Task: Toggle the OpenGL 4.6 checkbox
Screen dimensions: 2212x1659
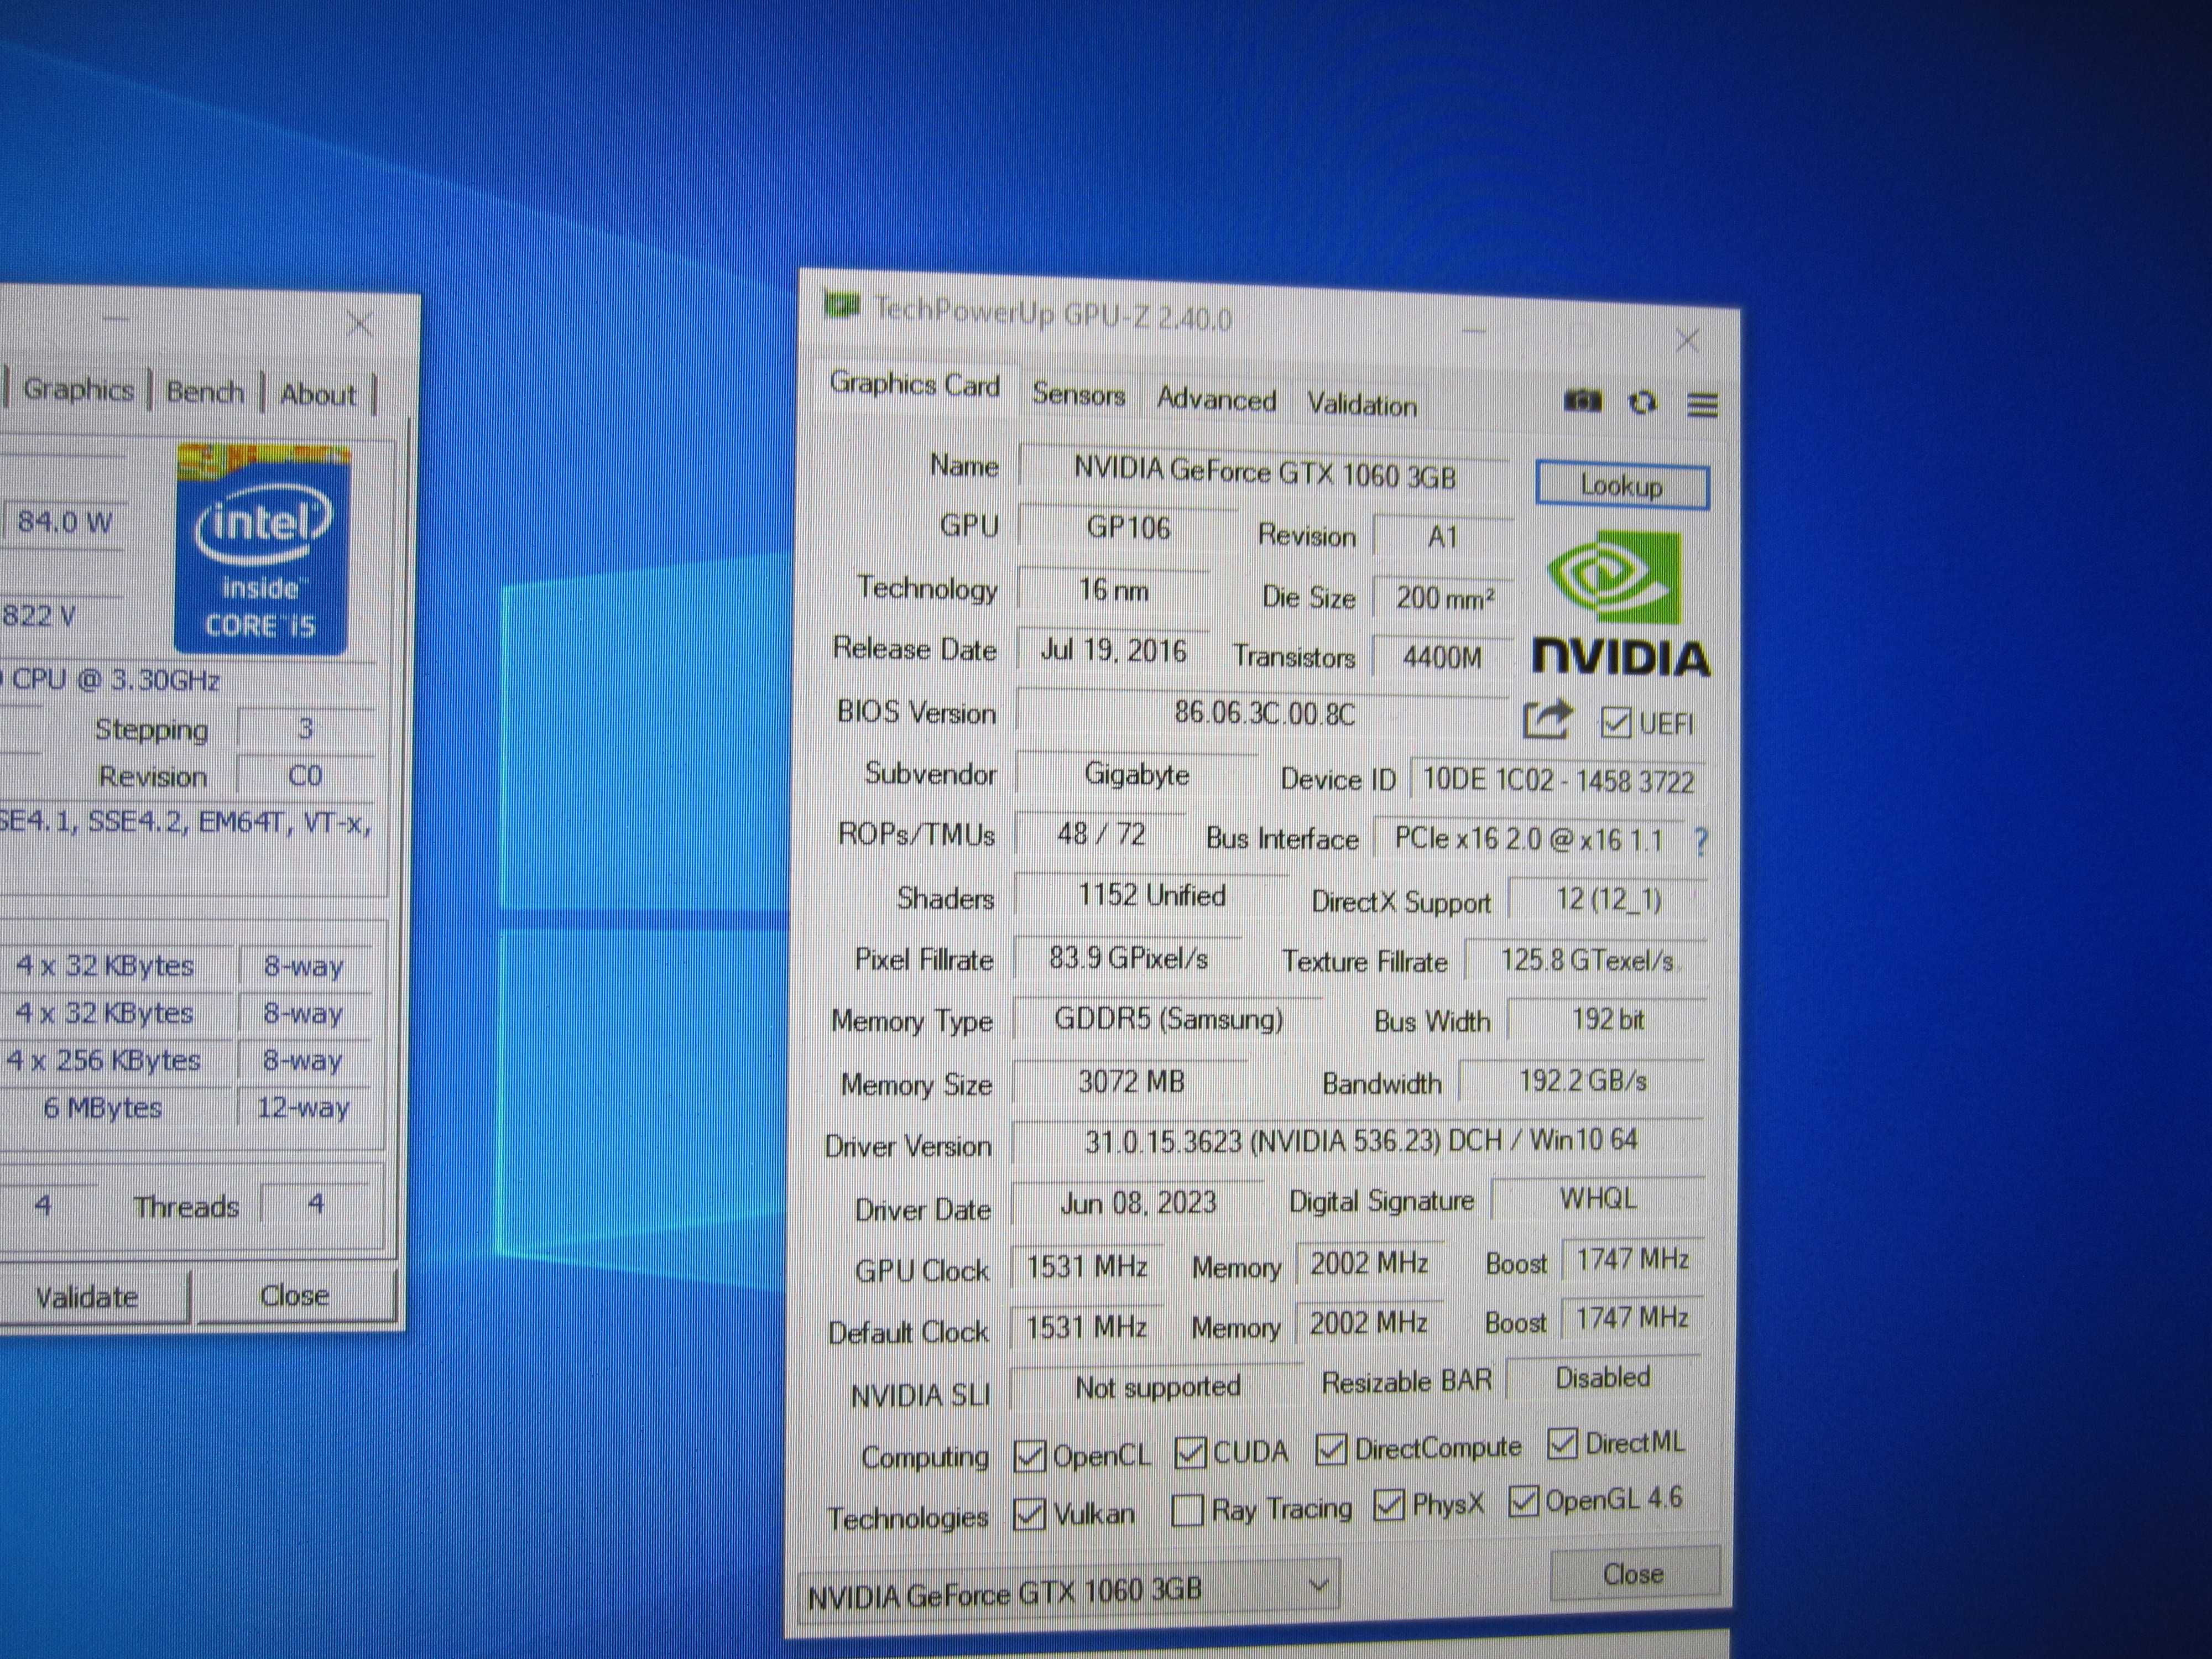Action: click(x=1523, y=1501)
